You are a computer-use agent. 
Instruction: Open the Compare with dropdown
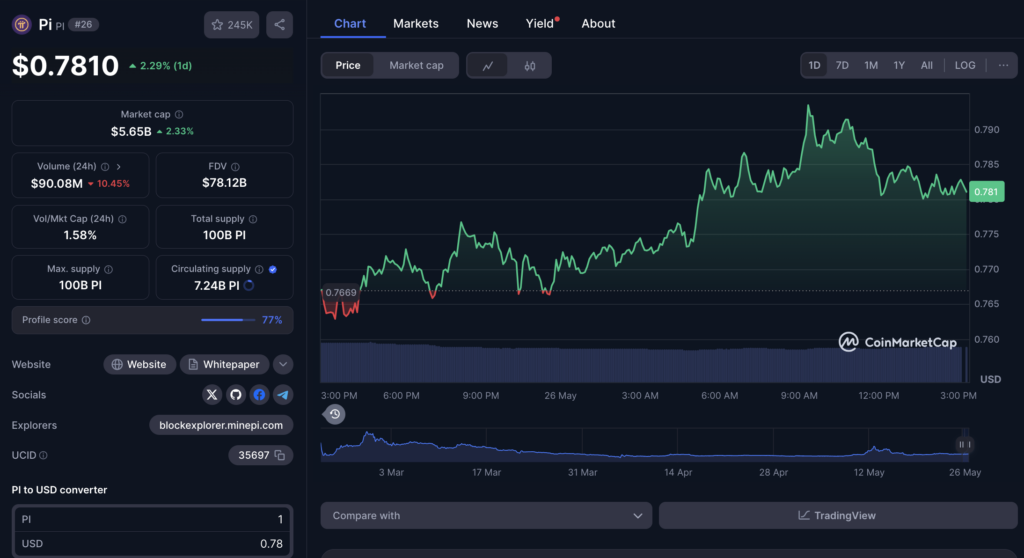point(486,516)
